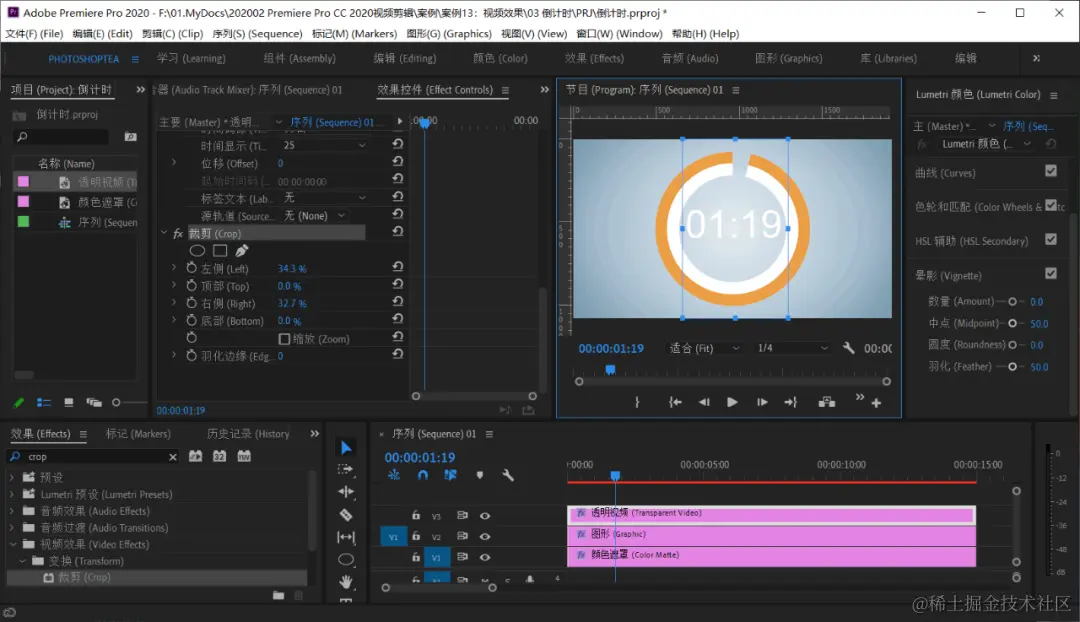Play the Program Monitor preview

click(x=732, y=402)
